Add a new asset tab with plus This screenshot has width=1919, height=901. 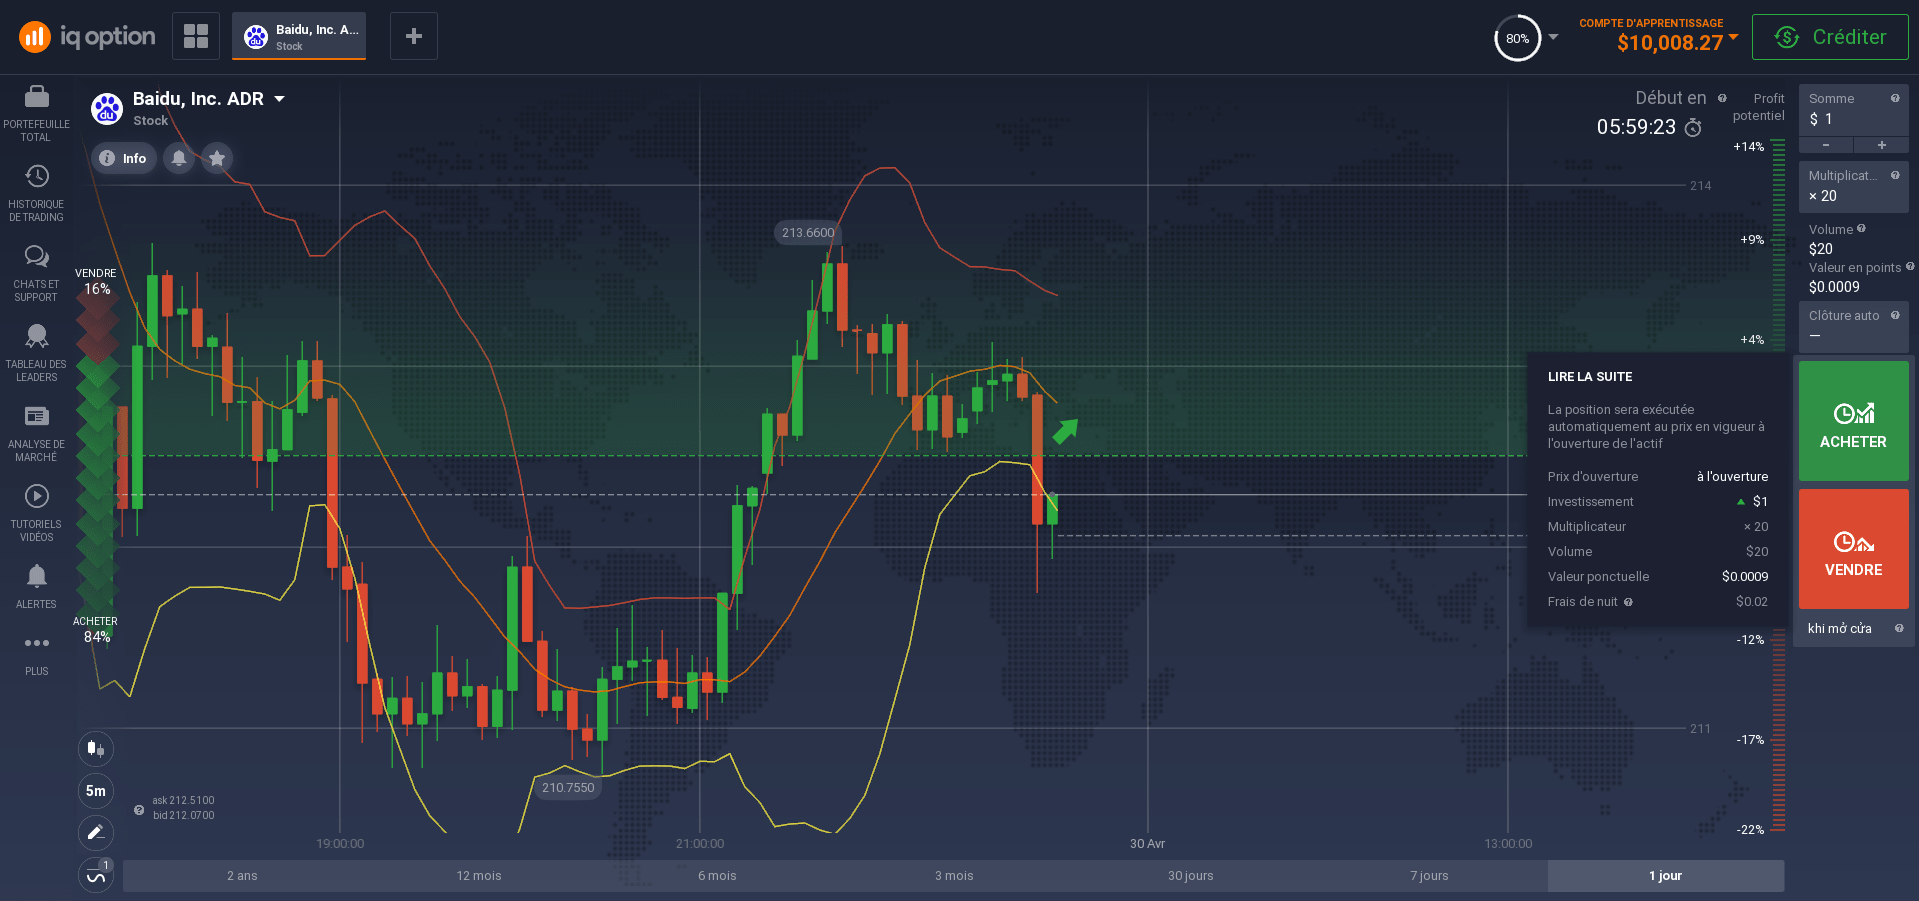pos(413,36)
